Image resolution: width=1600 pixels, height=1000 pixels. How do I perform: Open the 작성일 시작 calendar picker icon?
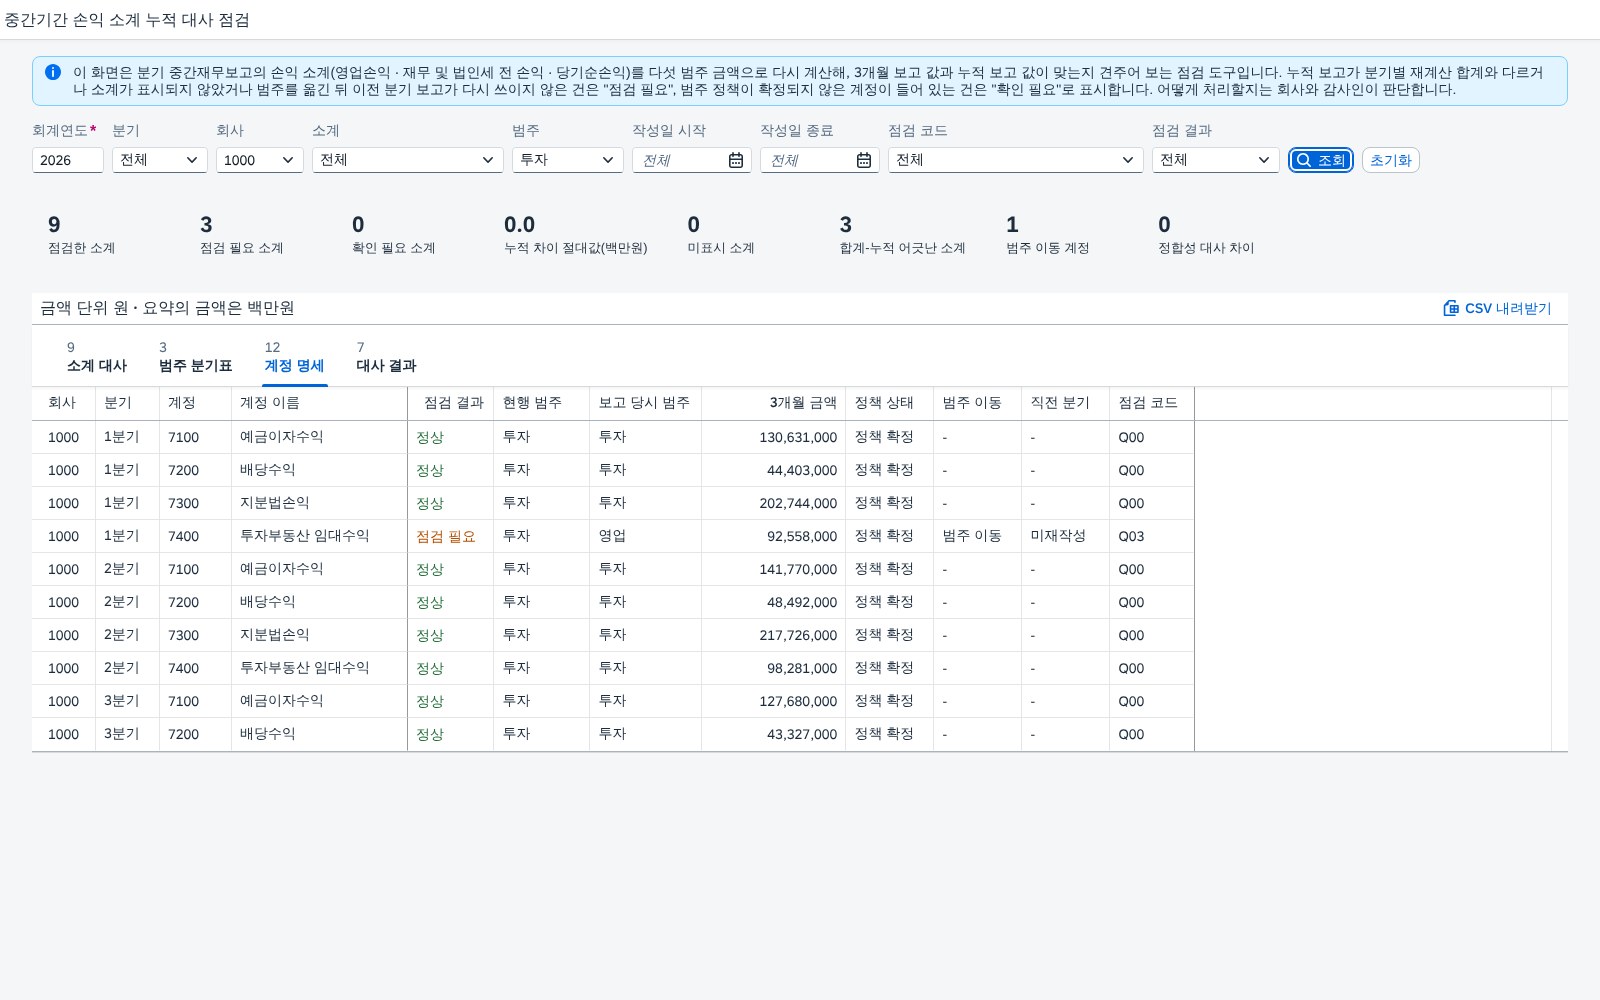[x=736, y=160]
